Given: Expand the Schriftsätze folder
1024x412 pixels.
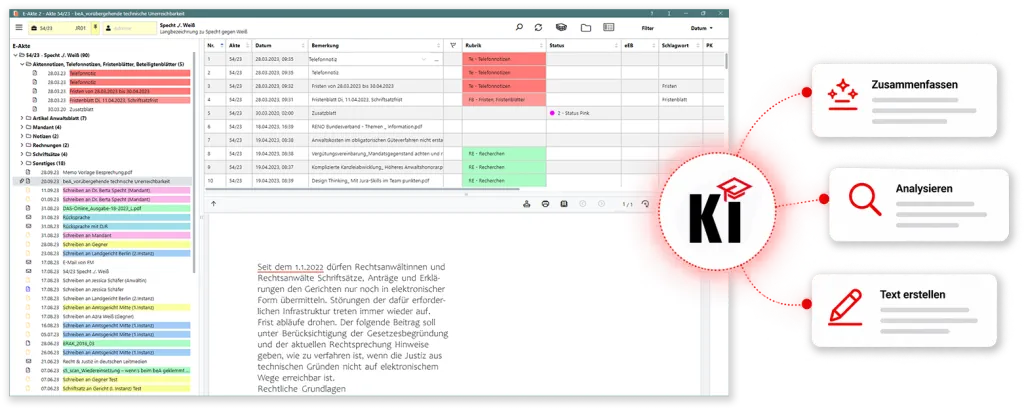Looking at the screenshot, I should click(x=22, y=154).
